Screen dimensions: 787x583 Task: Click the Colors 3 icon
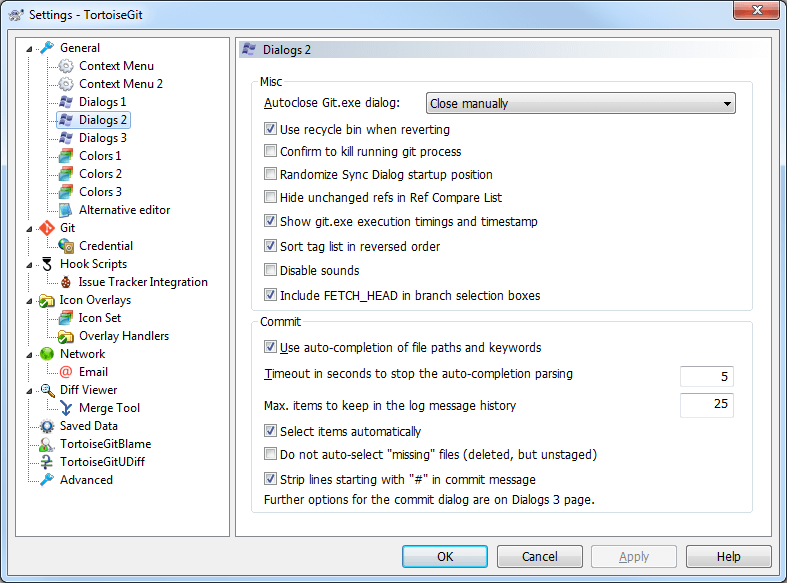66,192
